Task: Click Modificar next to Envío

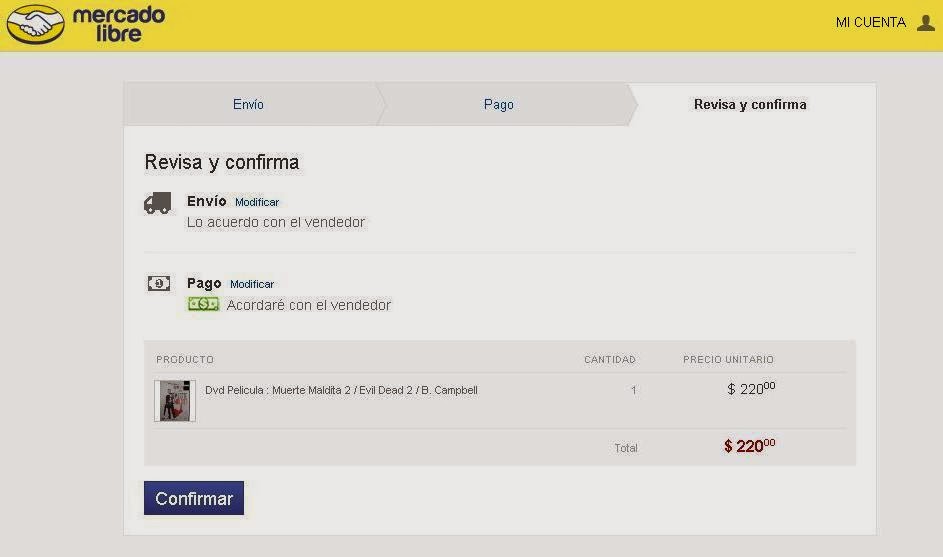Action: (257, 202)
